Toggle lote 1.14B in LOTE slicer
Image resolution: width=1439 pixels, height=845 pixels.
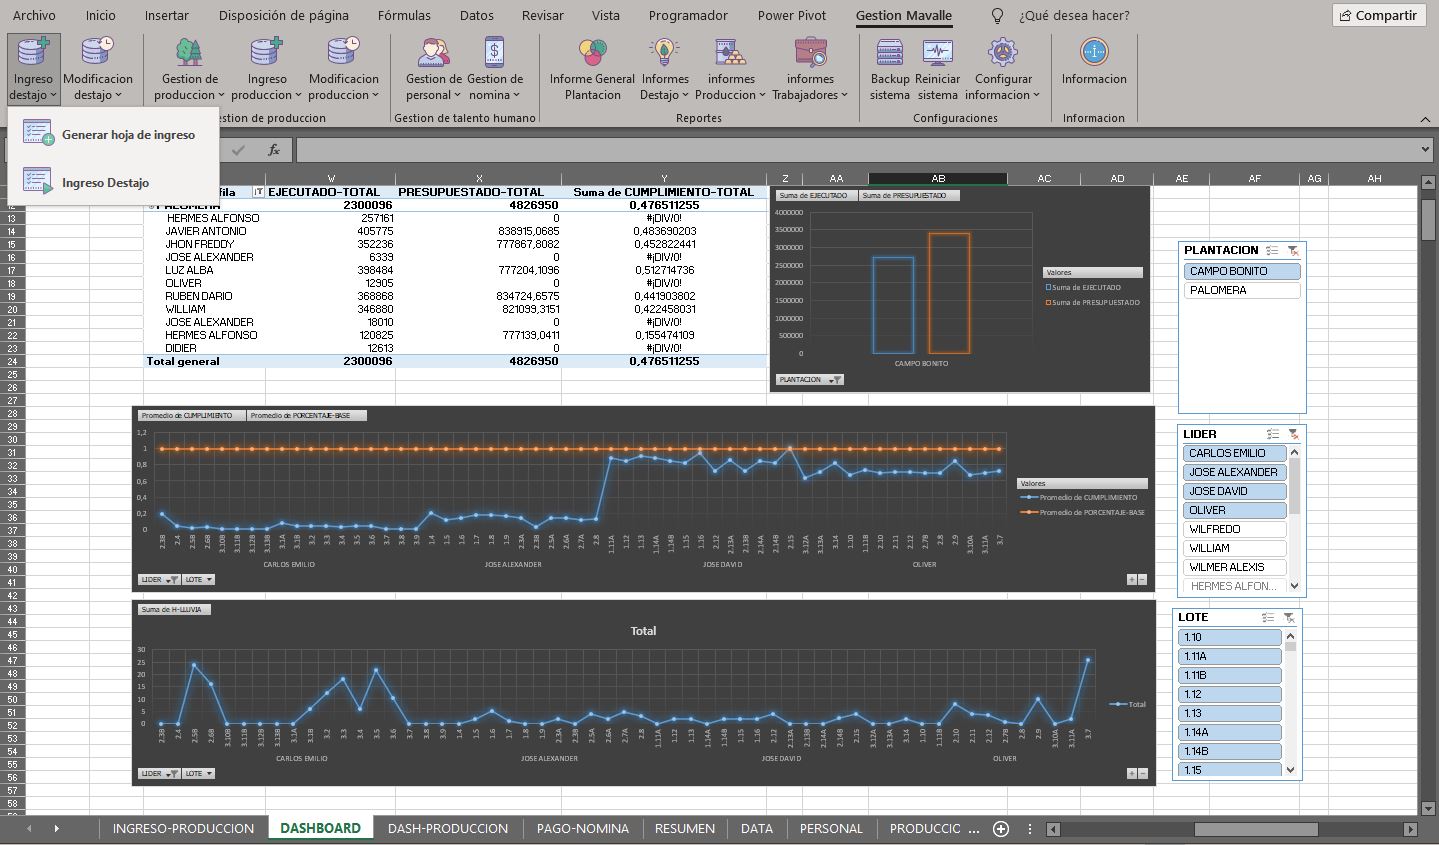(x=1230, y=751)
